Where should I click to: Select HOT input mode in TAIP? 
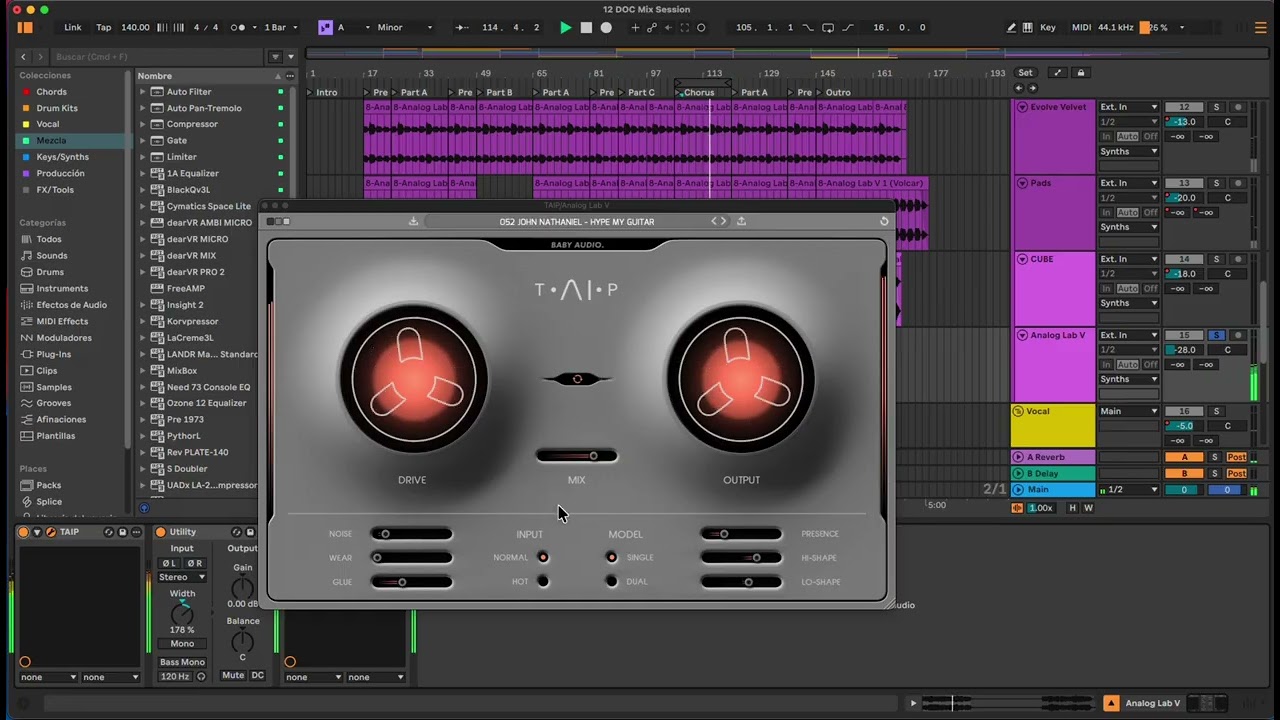543,581
